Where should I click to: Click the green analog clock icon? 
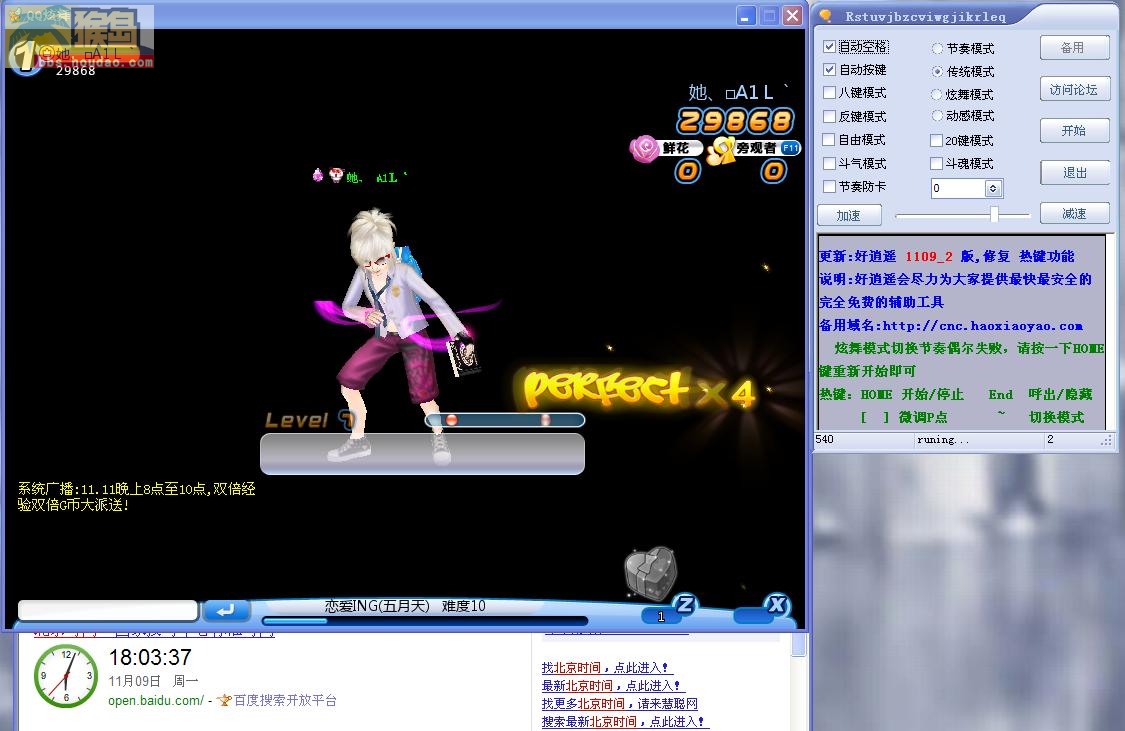click(x=66, y=676)
